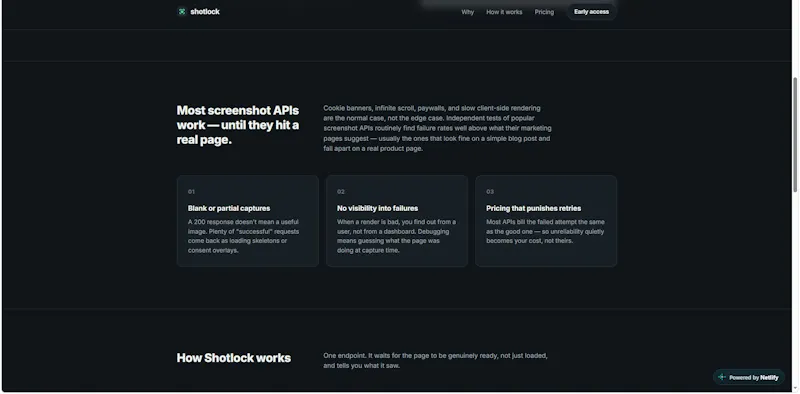The height and width of the screenshot is (394, 800).
Task: Select the No visibility into failures heading
Action: pos(378,208)
